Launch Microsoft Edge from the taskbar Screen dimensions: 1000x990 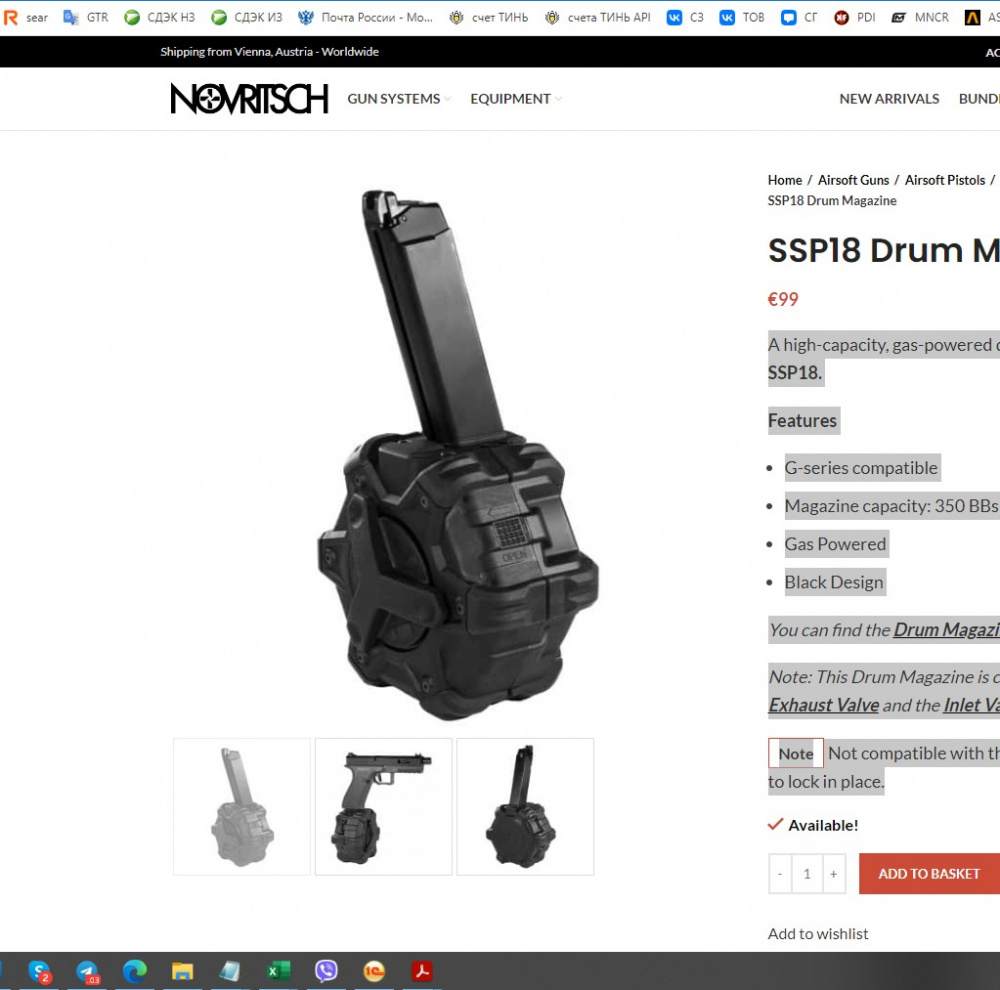pyautogui.click(x=135, y=971)
